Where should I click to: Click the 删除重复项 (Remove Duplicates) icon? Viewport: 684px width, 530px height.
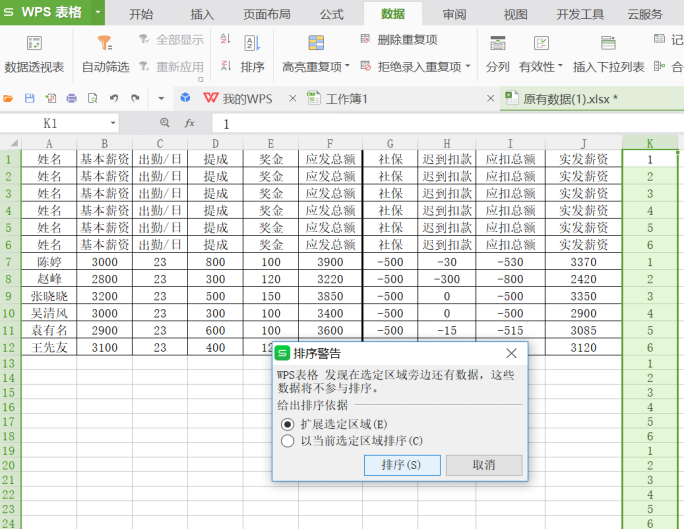(366, 39)
